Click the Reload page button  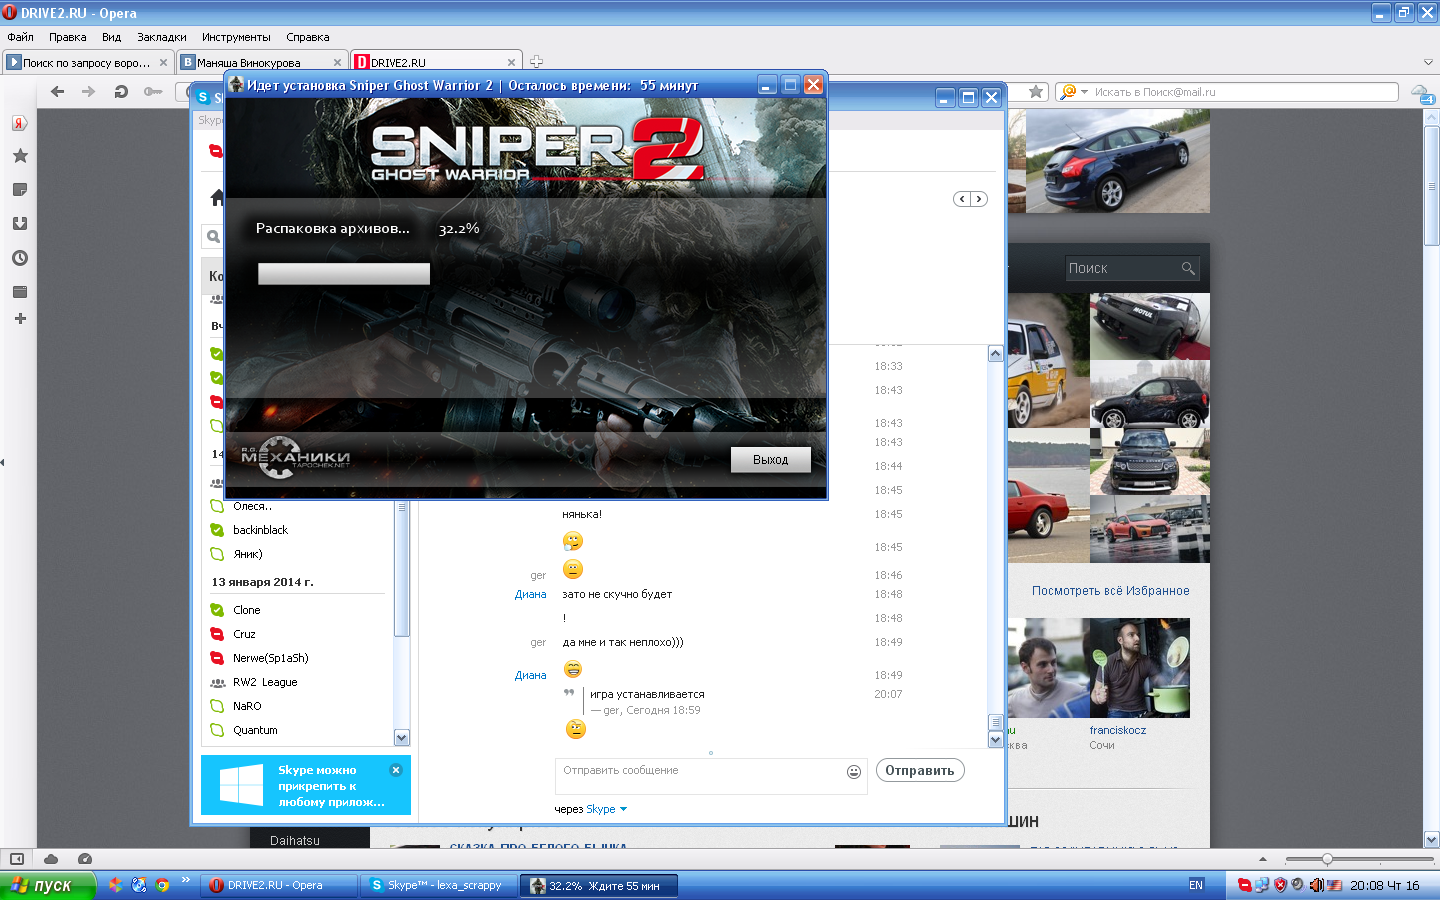click(x=121, y=92)
